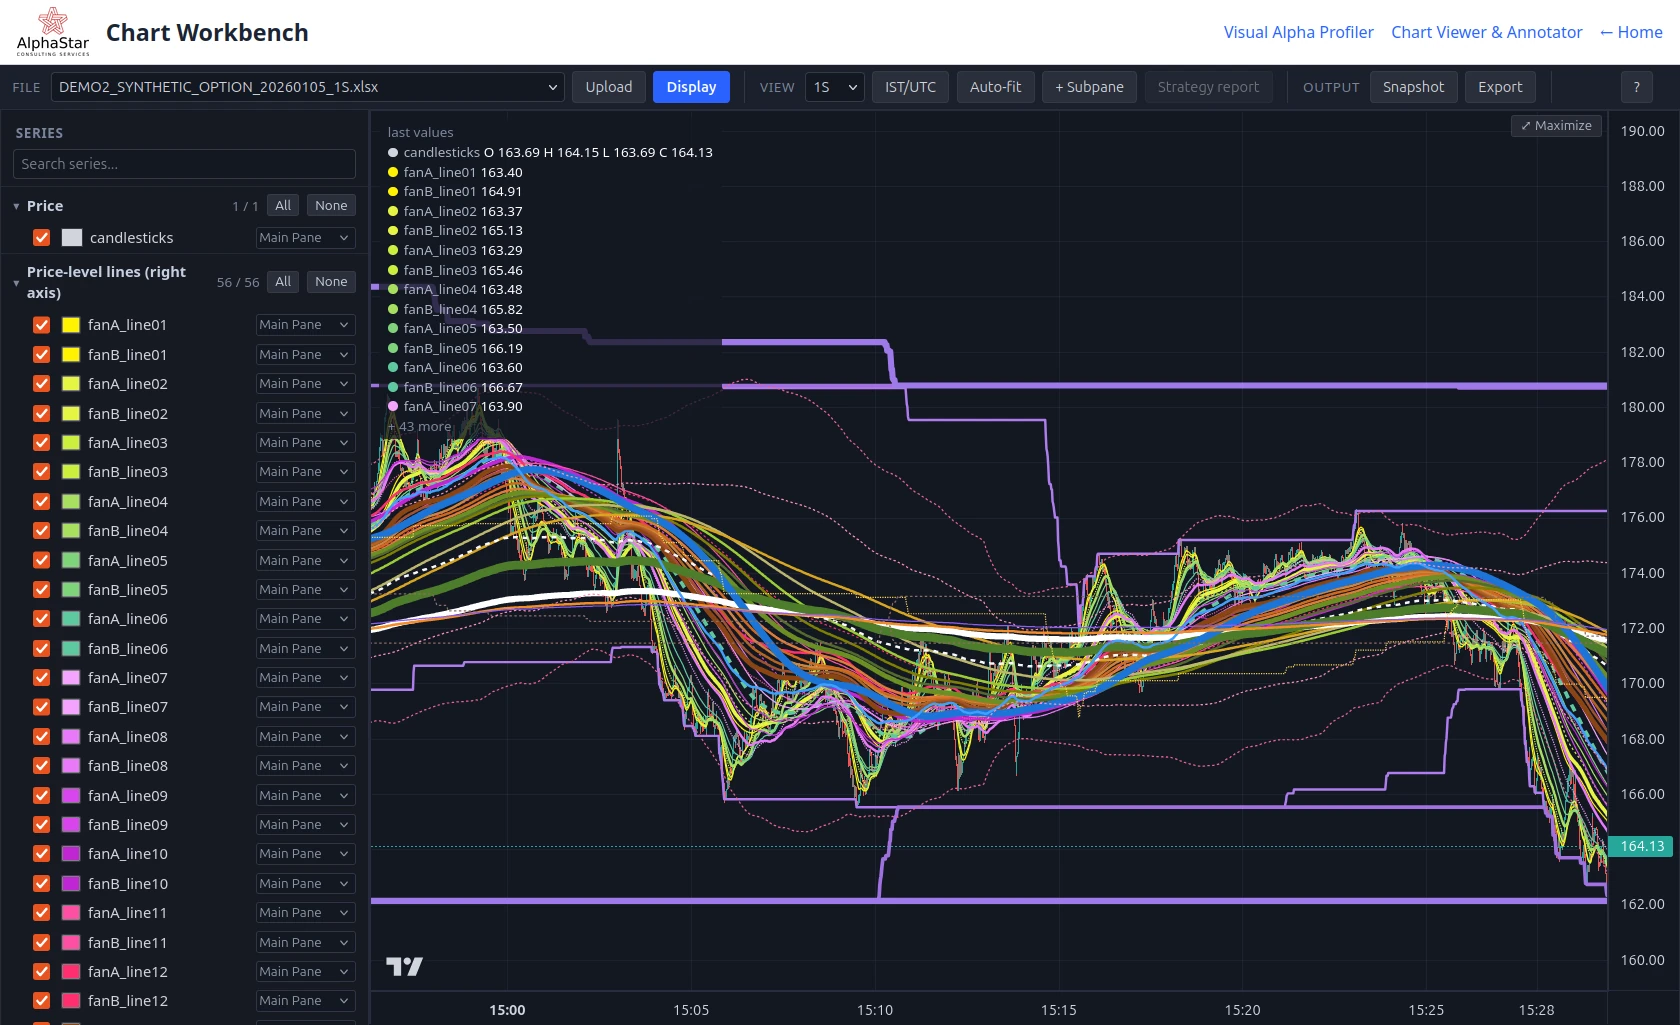Uncheck the candlesticks series checkbox
Screen dimensions: 1680x1025
point(41,238)
